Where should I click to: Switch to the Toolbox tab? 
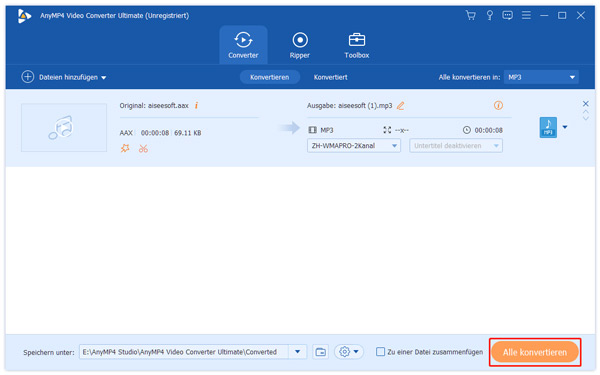click(357, 45)
